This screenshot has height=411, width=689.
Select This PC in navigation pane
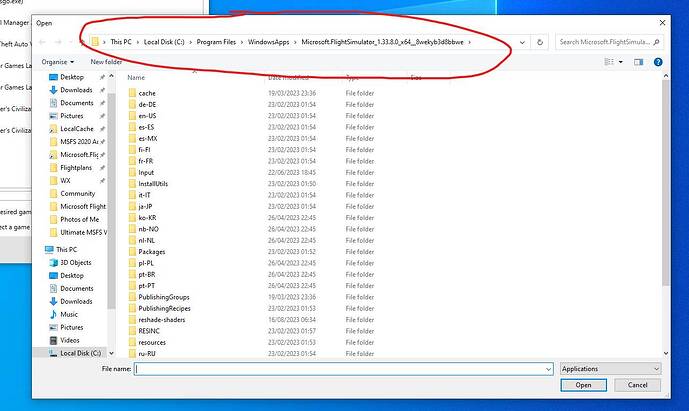pos(66,250)
